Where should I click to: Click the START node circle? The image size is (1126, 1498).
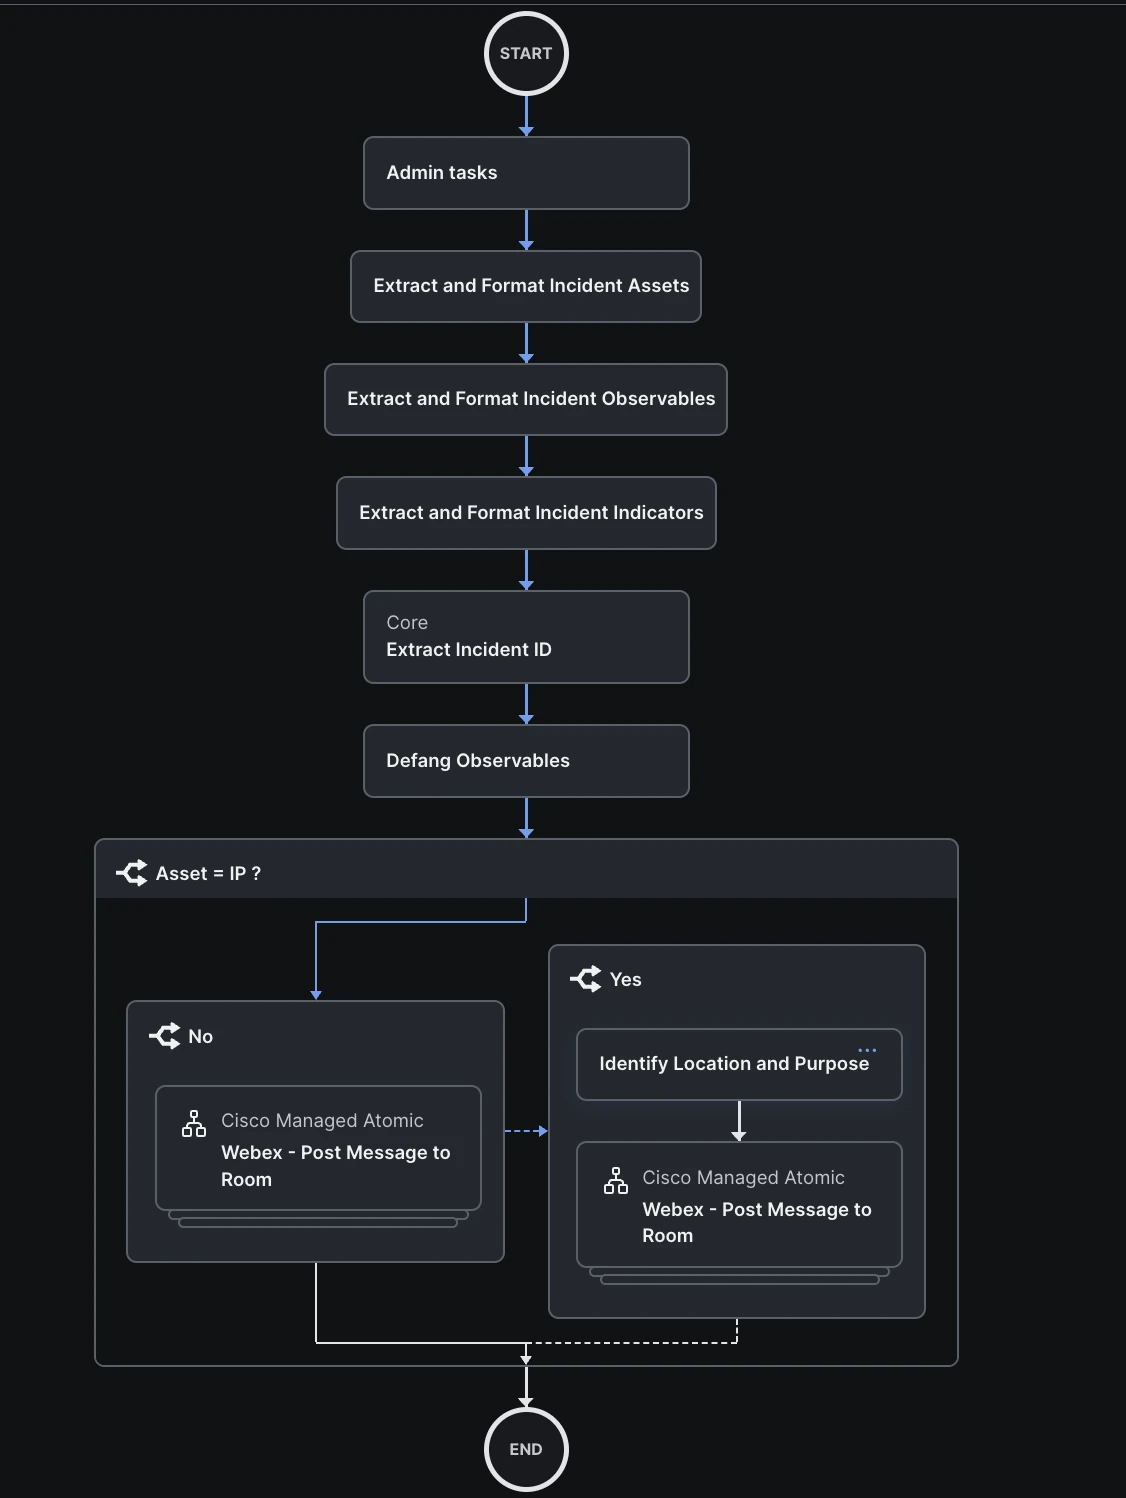click(x=526, y=53)
